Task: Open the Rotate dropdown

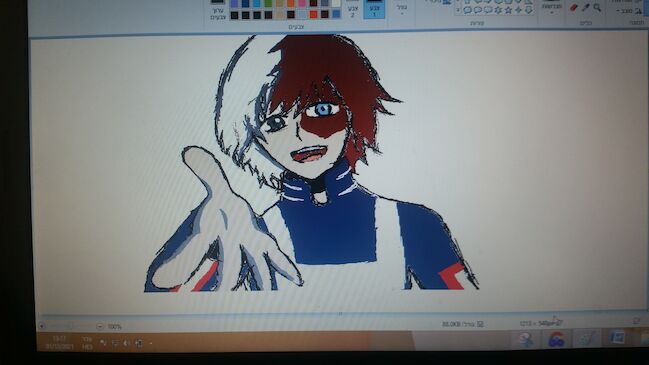Action: 625,11
